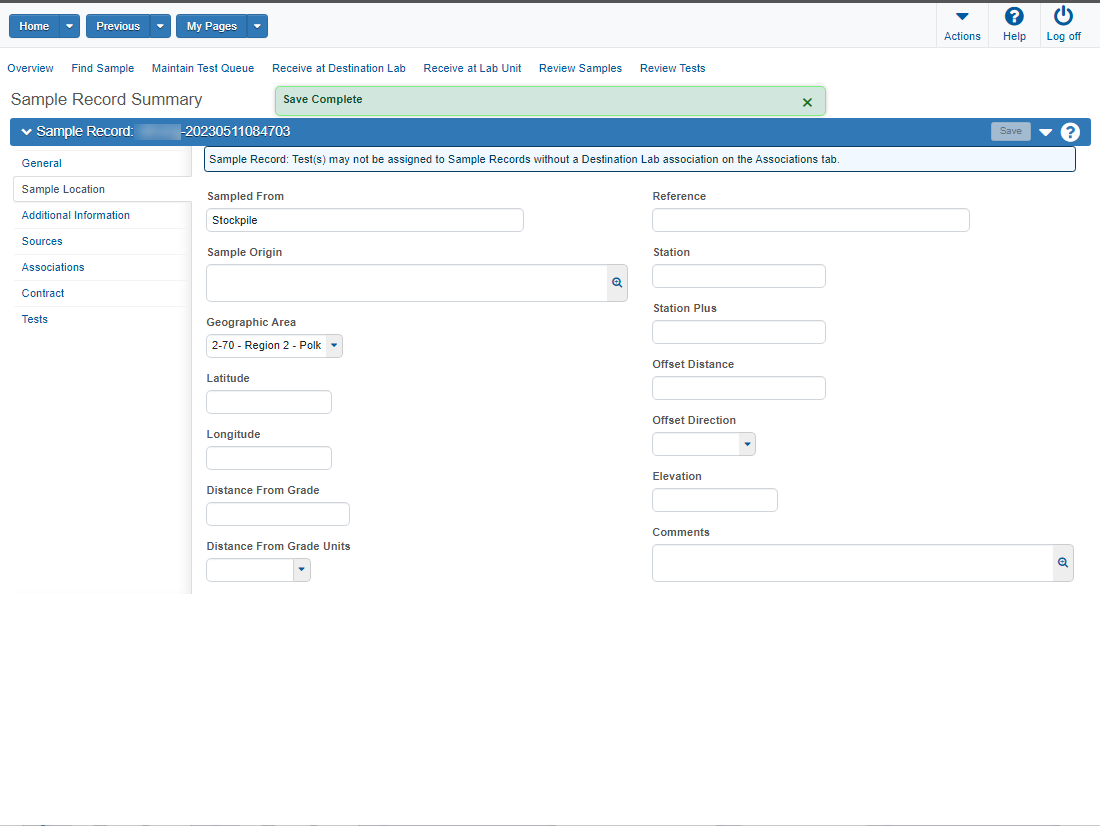Click the Station input field
This screenshot has width=1100, height=826.
pyautogui.click(x=739, y=276)
